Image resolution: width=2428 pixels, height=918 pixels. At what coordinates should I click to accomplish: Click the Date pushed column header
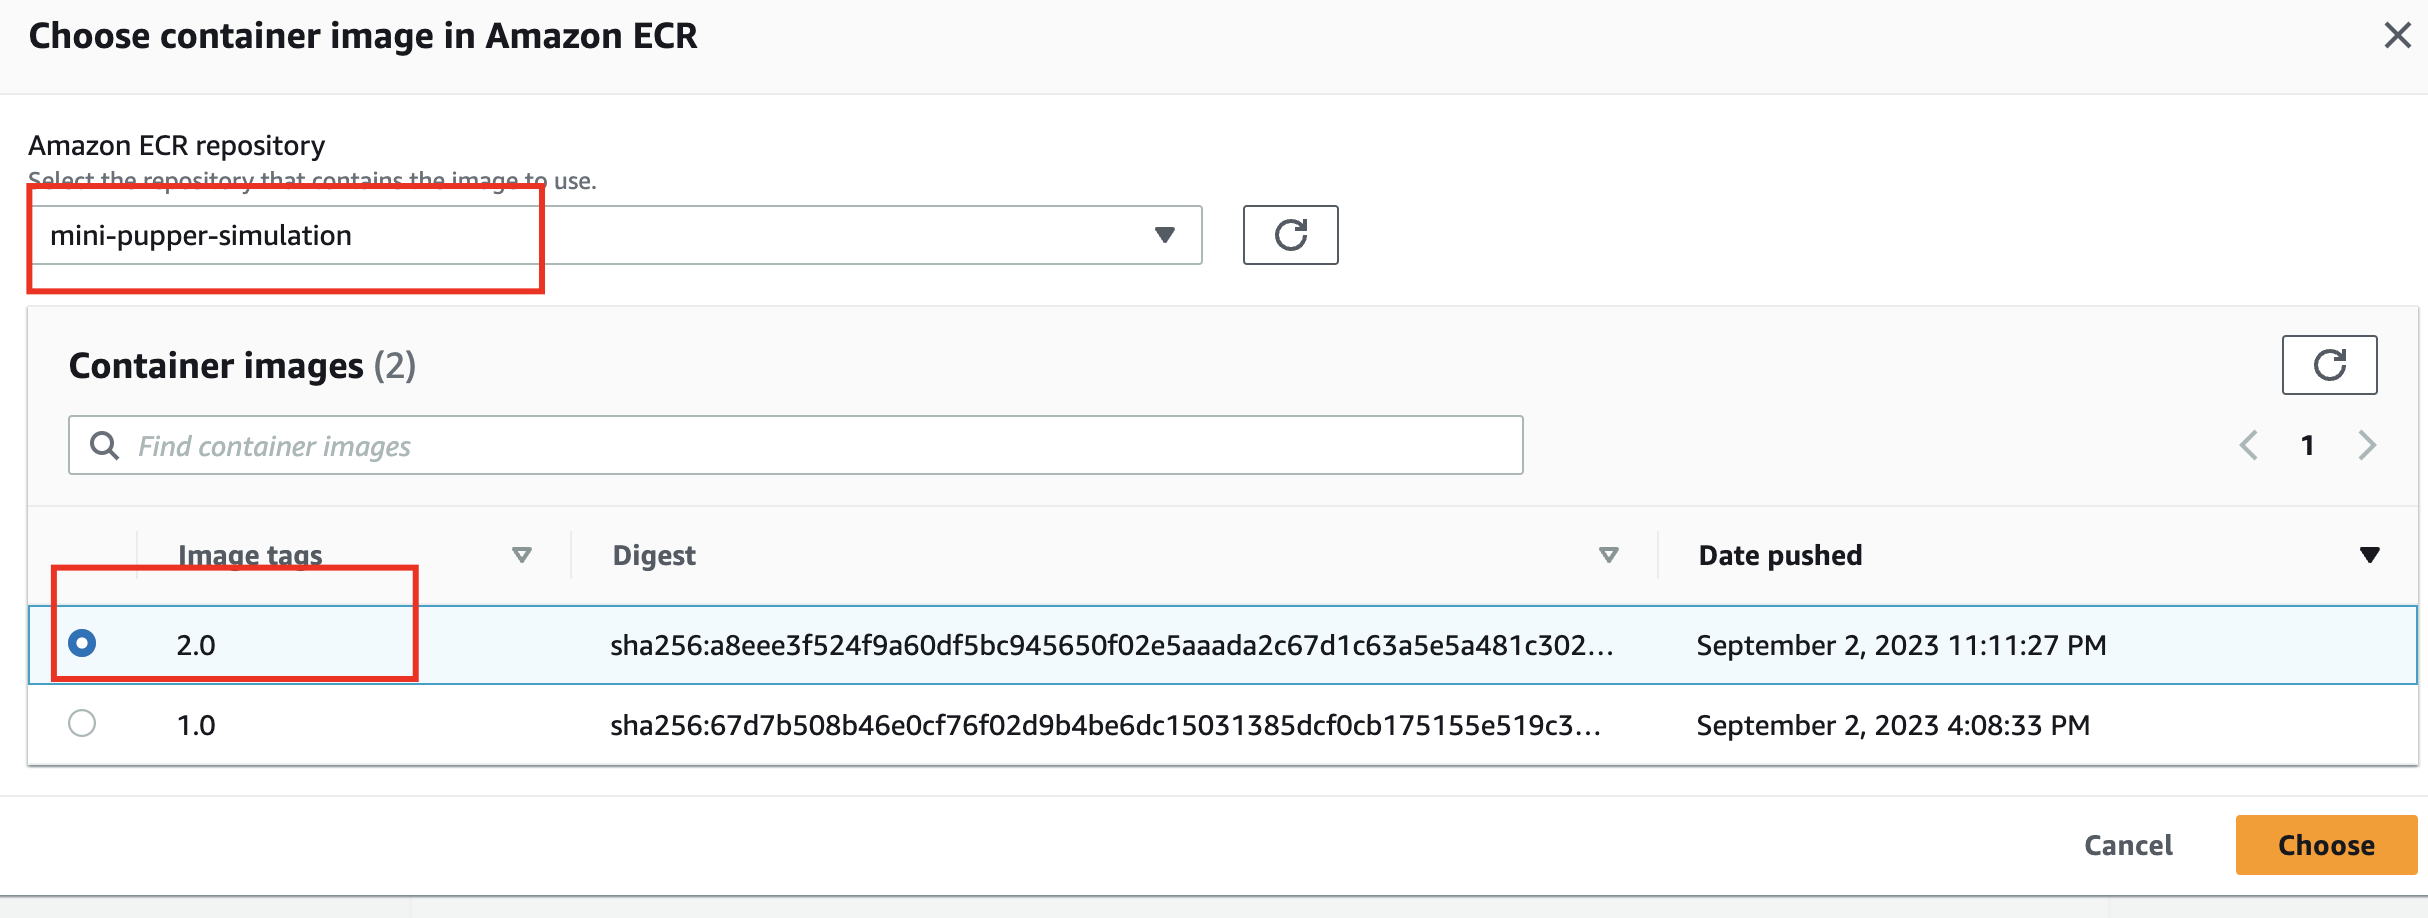click(1780, 555)
